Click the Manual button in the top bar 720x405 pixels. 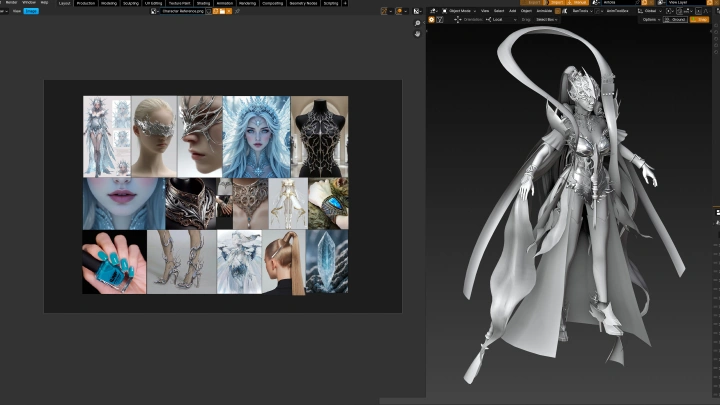(x=578, y=2)
